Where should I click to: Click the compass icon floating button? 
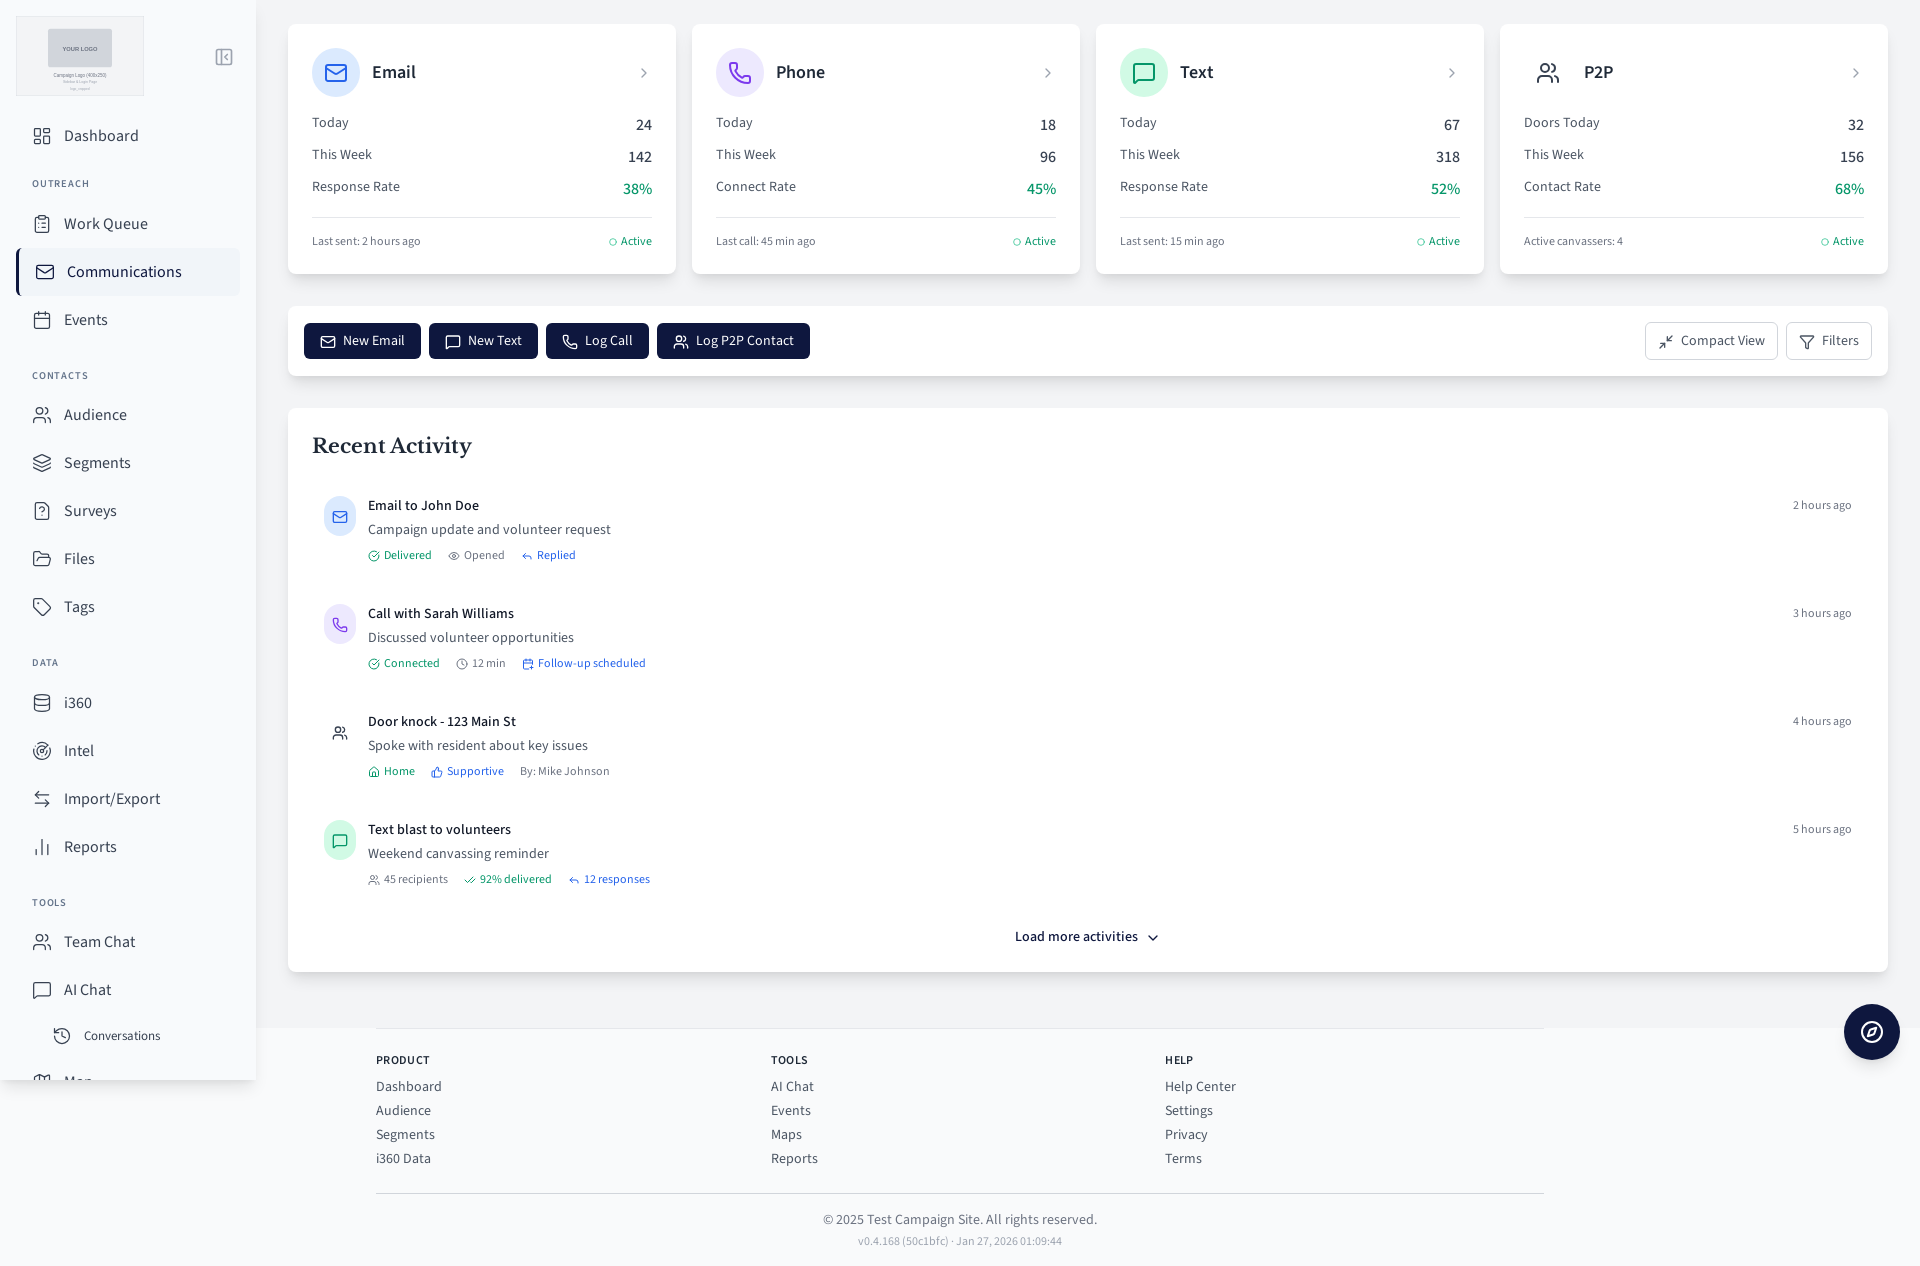[x=1871, y=1032]
